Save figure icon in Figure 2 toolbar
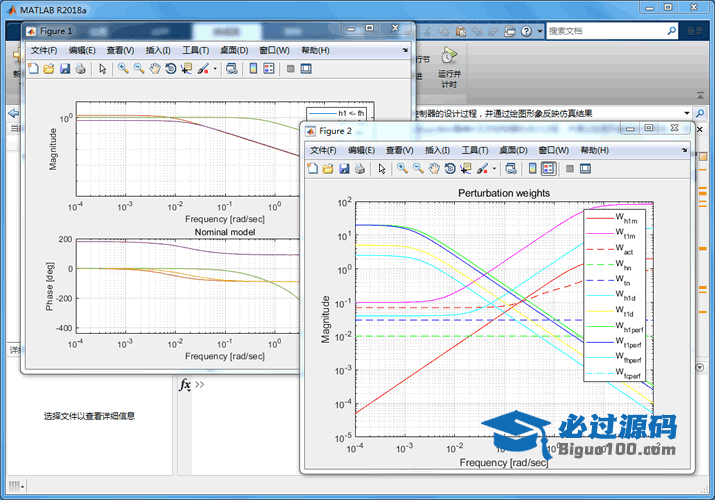 click(344, 169)
